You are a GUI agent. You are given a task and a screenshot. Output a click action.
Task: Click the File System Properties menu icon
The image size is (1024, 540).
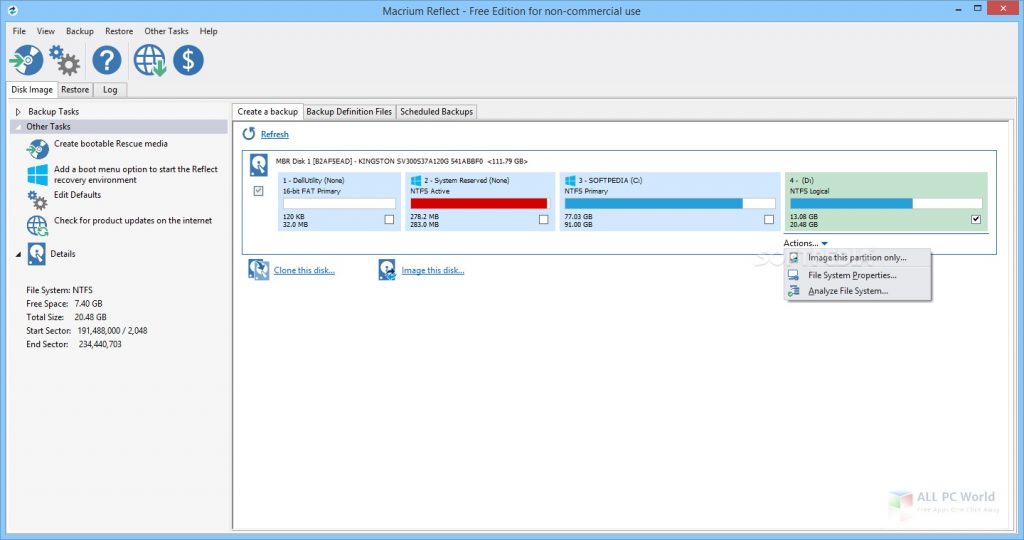[x=793, y=276]
